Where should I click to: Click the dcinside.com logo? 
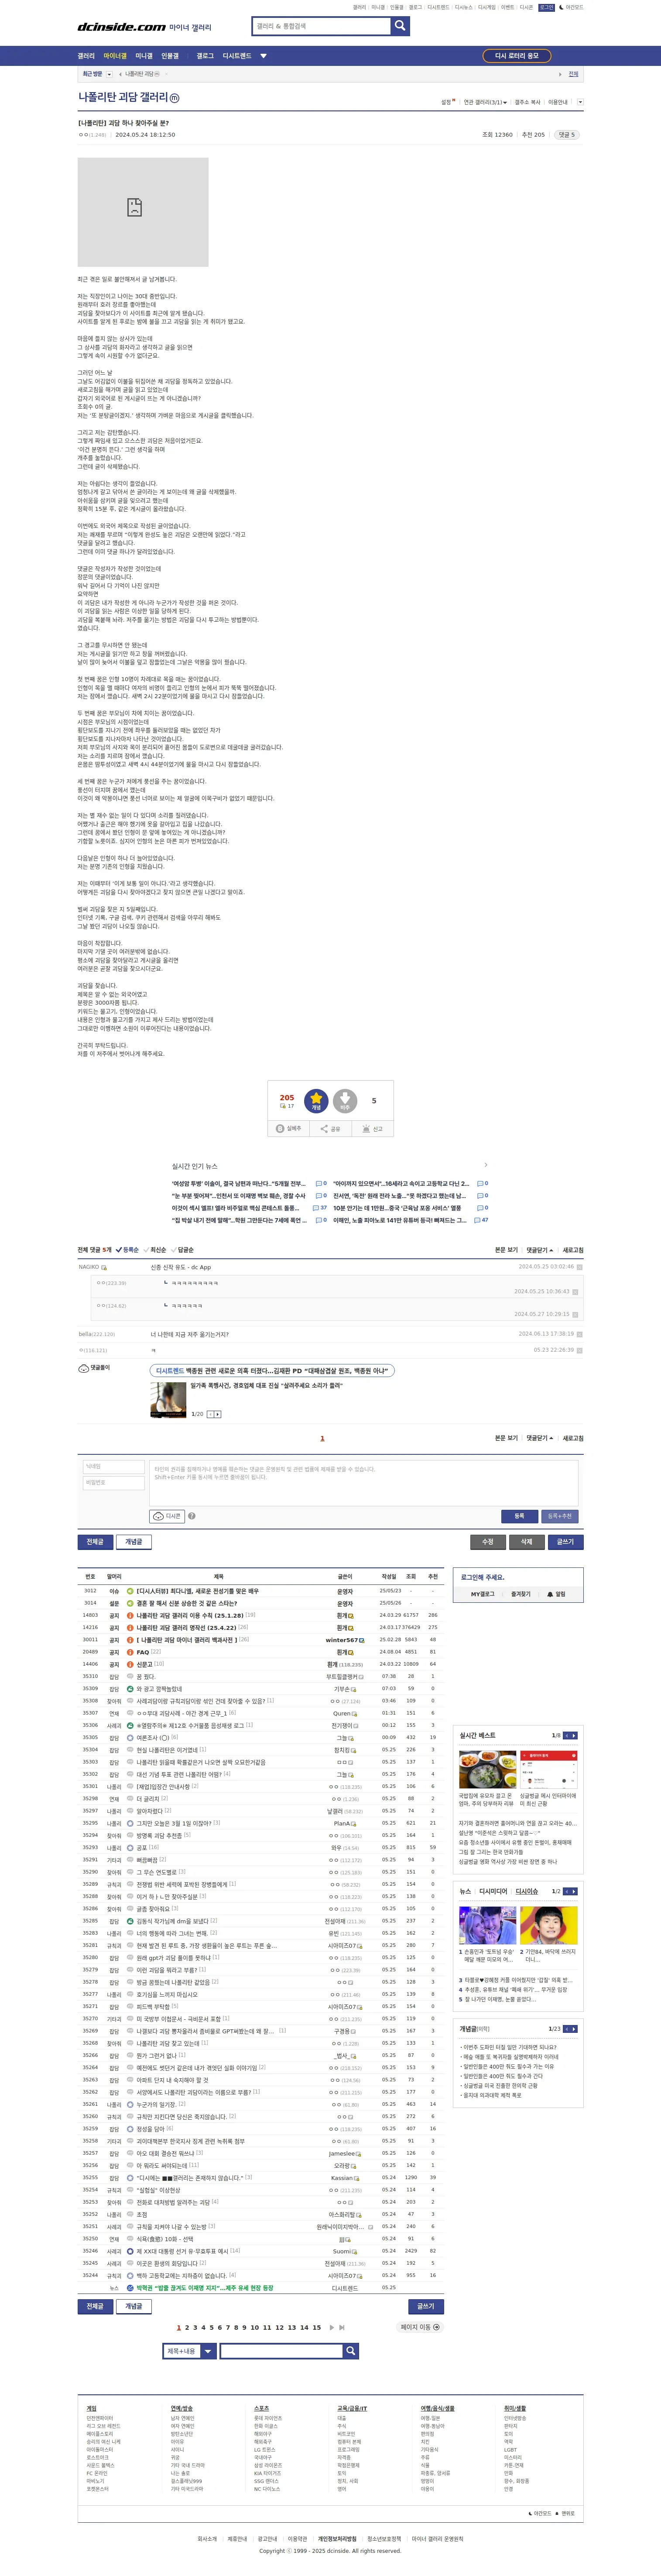point(122,27)
